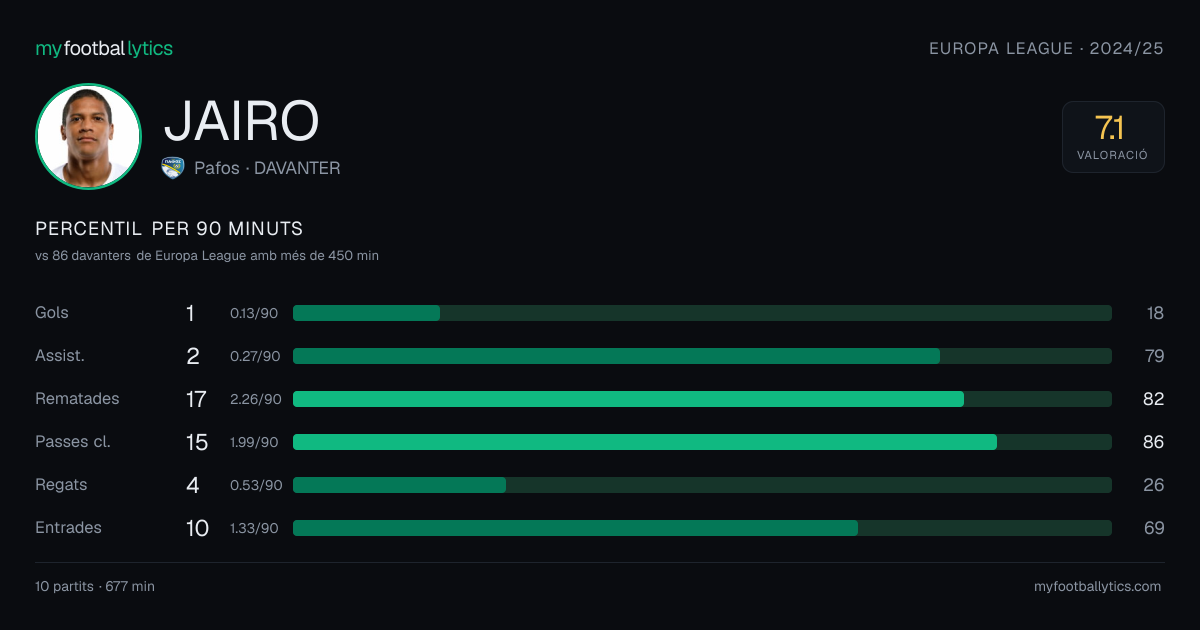Click the Rematades stat label
This screenshot has height=630, width=1200.
click(x=77, y=399)
